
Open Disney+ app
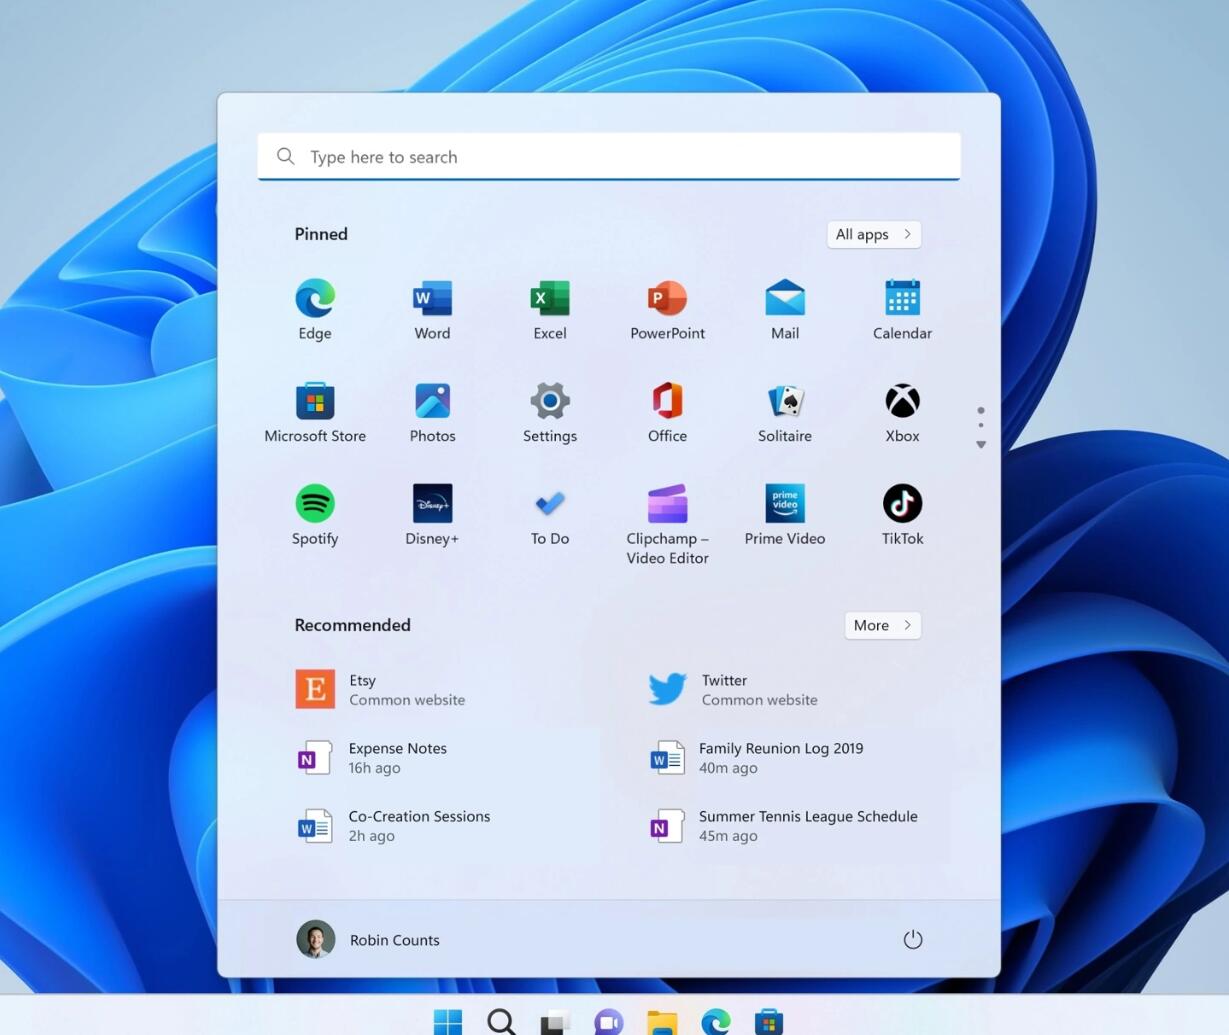tap(432, 516)
